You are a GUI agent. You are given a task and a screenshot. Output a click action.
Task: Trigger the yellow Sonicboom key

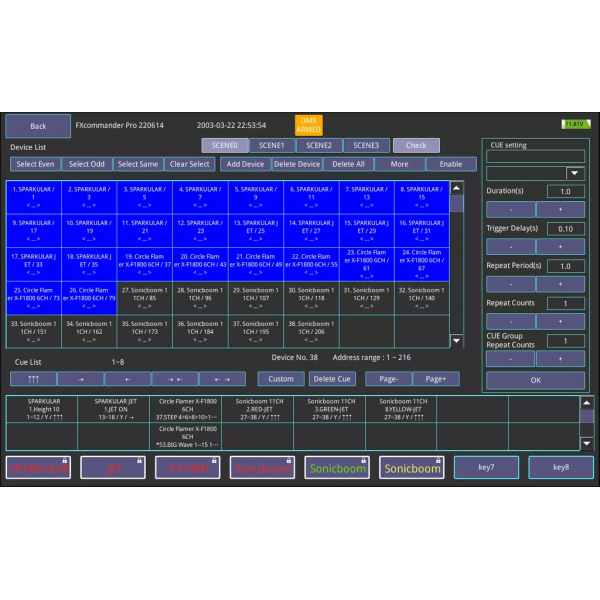point(412,467)
